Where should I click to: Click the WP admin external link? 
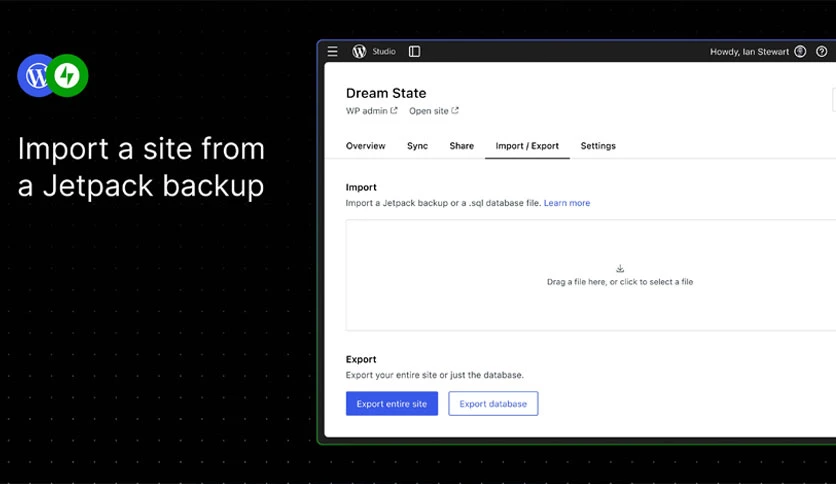pos(372,111)
